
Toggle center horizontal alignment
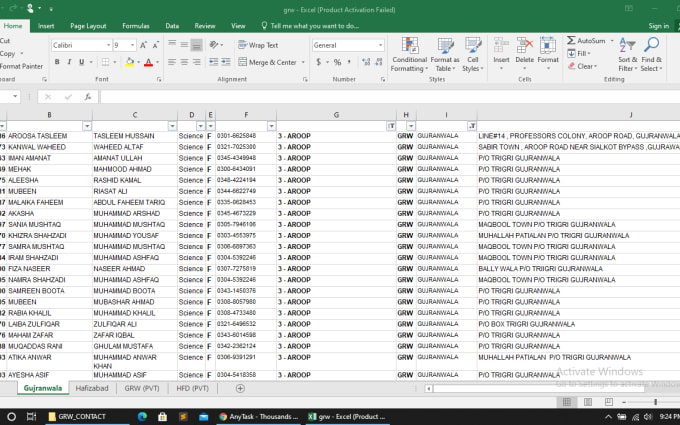tap(184, 62)
